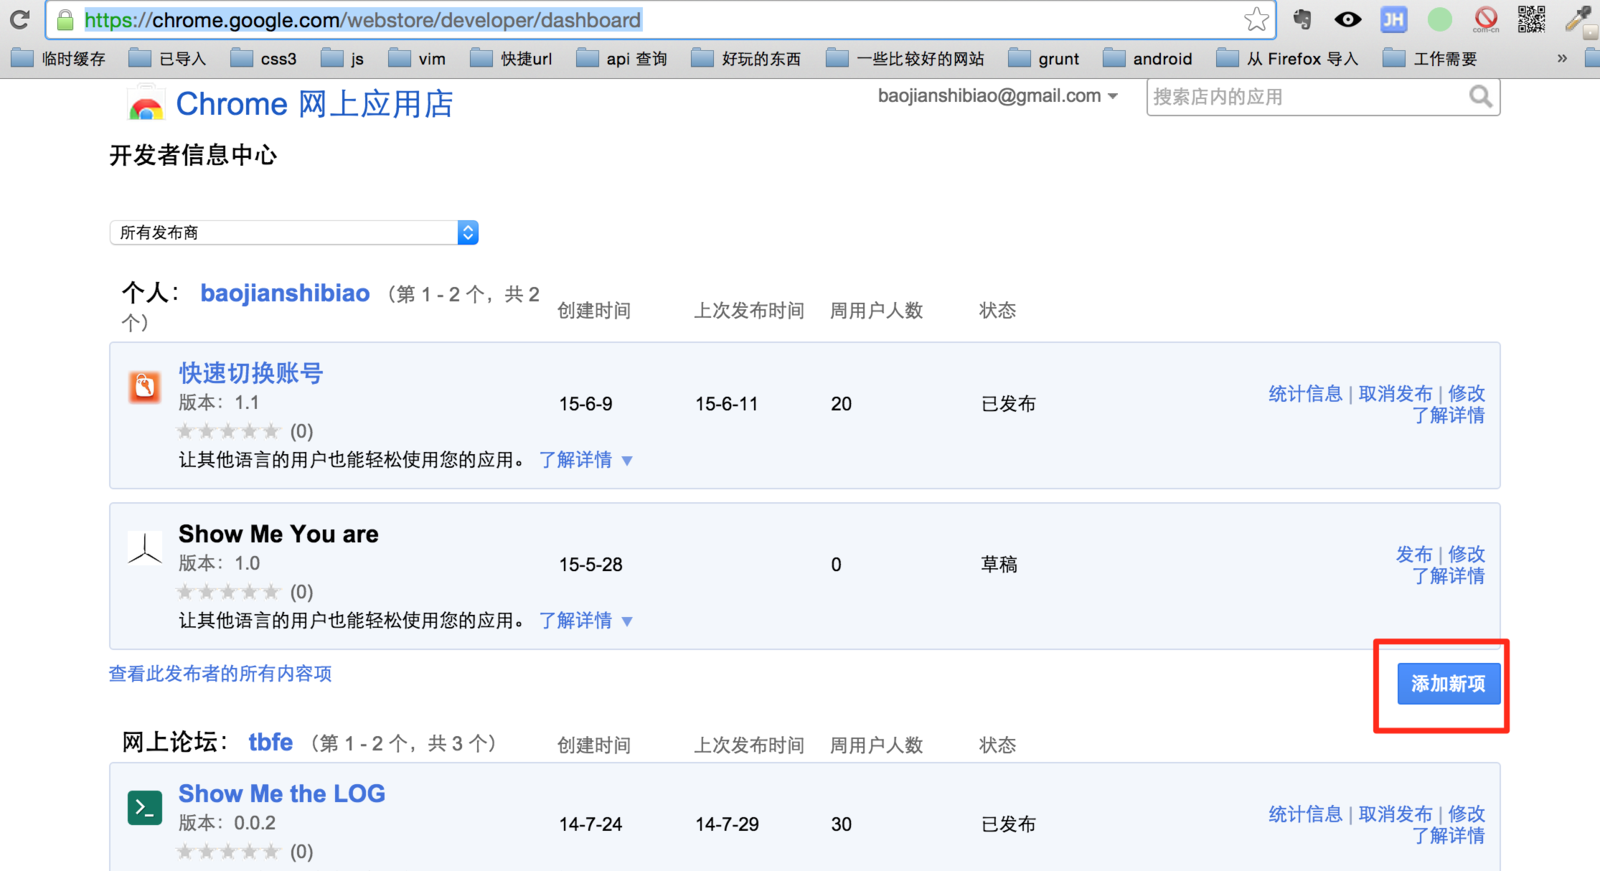Open 统计信息 for Show Me the LOG
The width and height of the screenshot is (1600, 871).
[x=1305, y=814]
